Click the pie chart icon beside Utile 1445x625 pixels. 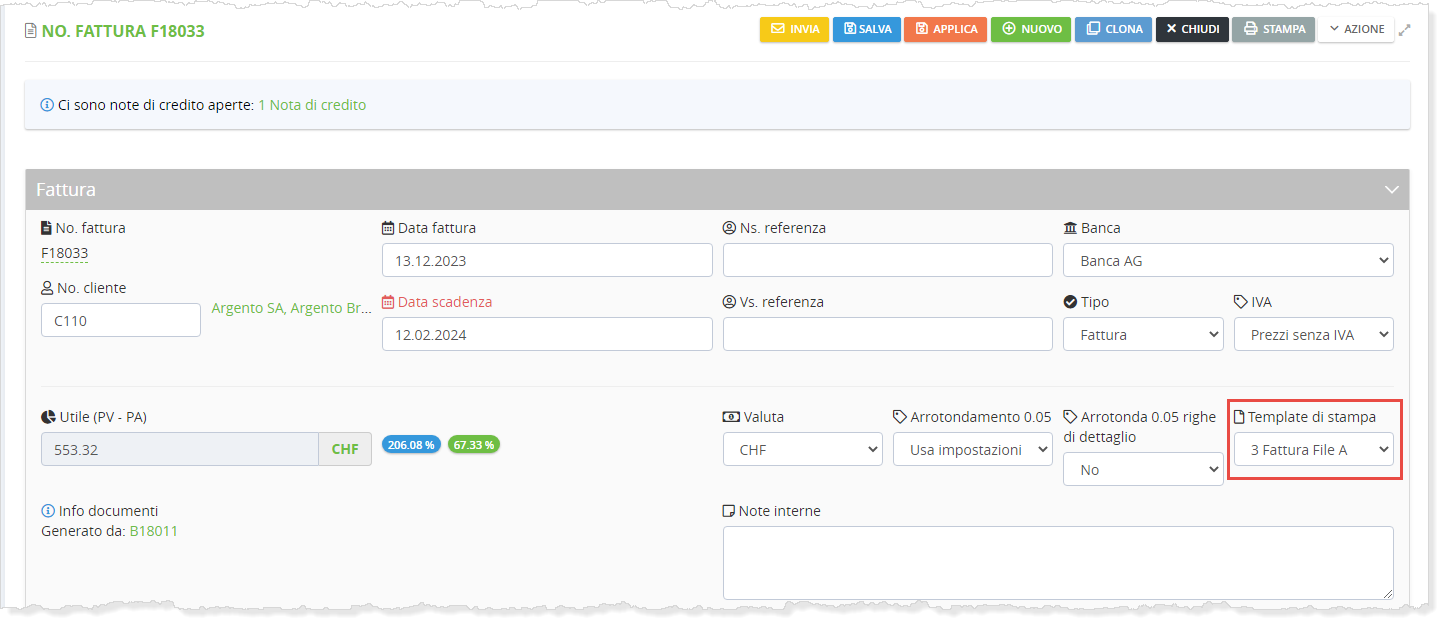click(x=48, y=417)
